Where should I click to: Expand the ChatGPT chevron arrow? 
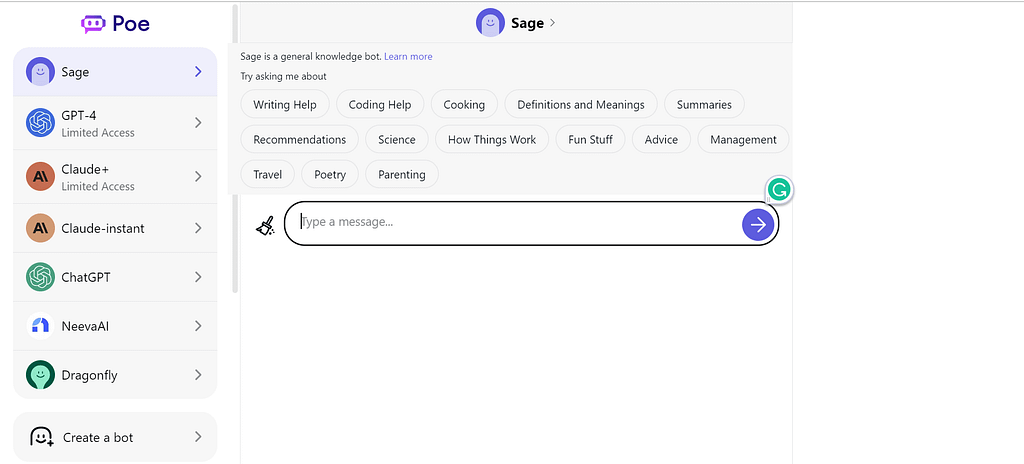198,277
